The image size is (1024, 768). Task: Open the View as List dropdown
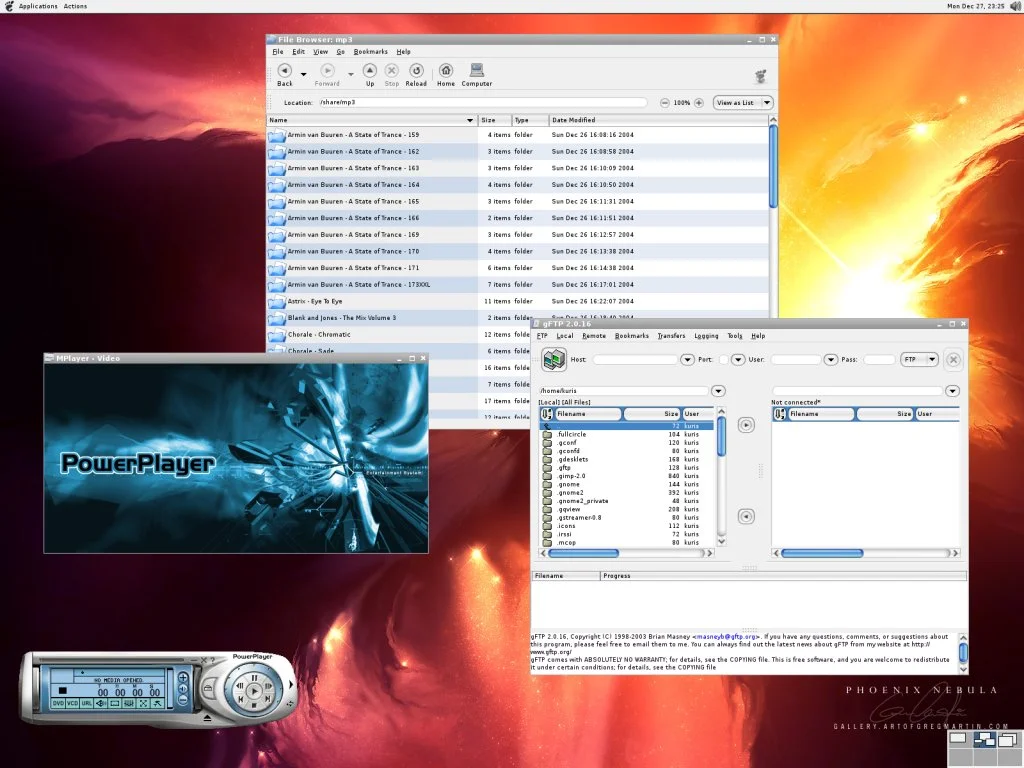[743, 103]
